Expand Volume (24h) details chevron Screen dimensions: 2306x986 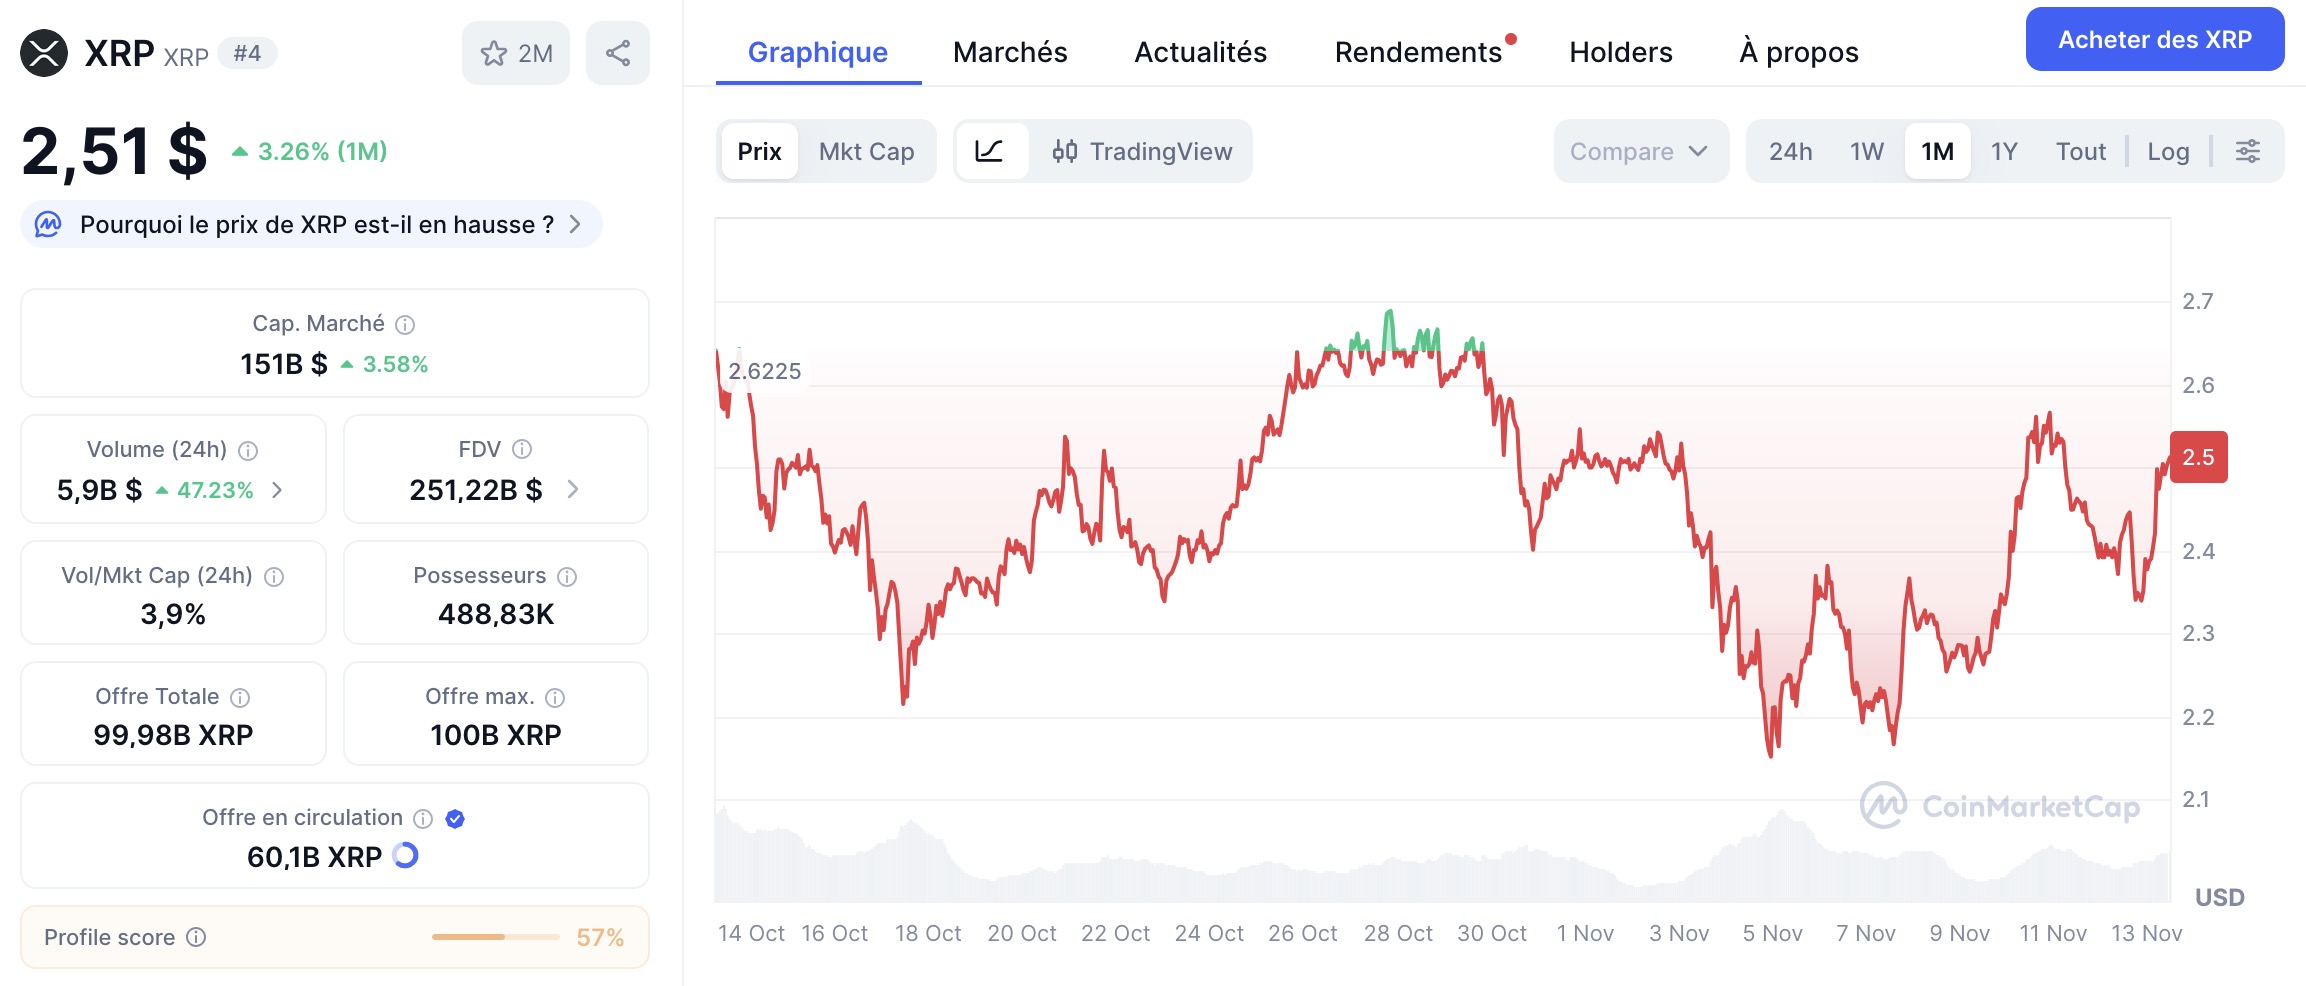(x=277, y=490)
